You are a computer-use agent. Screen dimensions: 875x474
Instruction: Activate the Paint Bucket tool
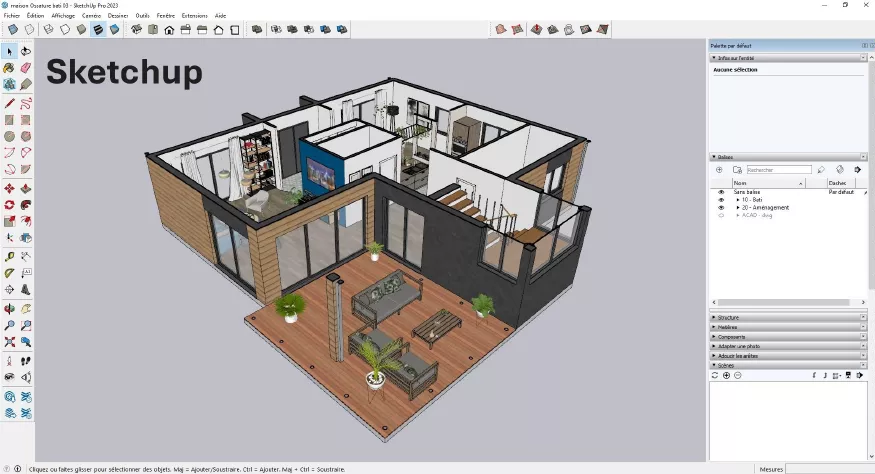click(9, 68)
